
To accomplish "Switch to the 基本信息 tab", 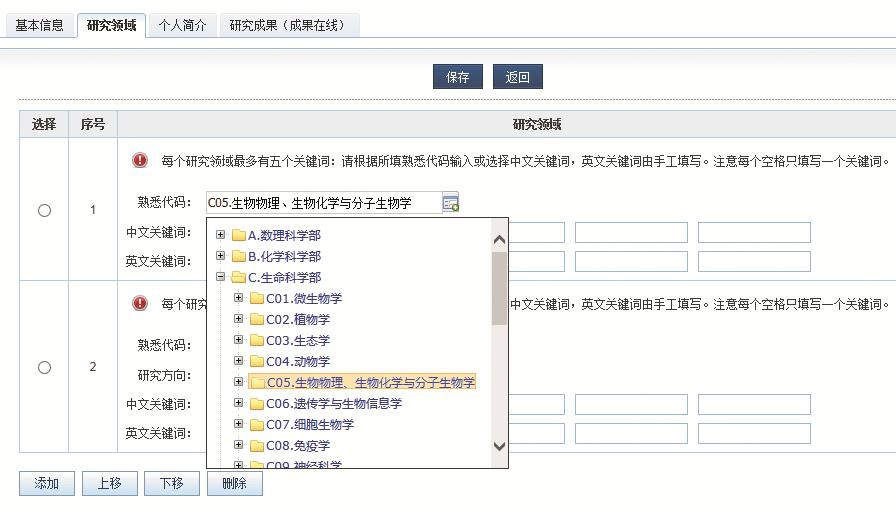I will click(39, 25).
